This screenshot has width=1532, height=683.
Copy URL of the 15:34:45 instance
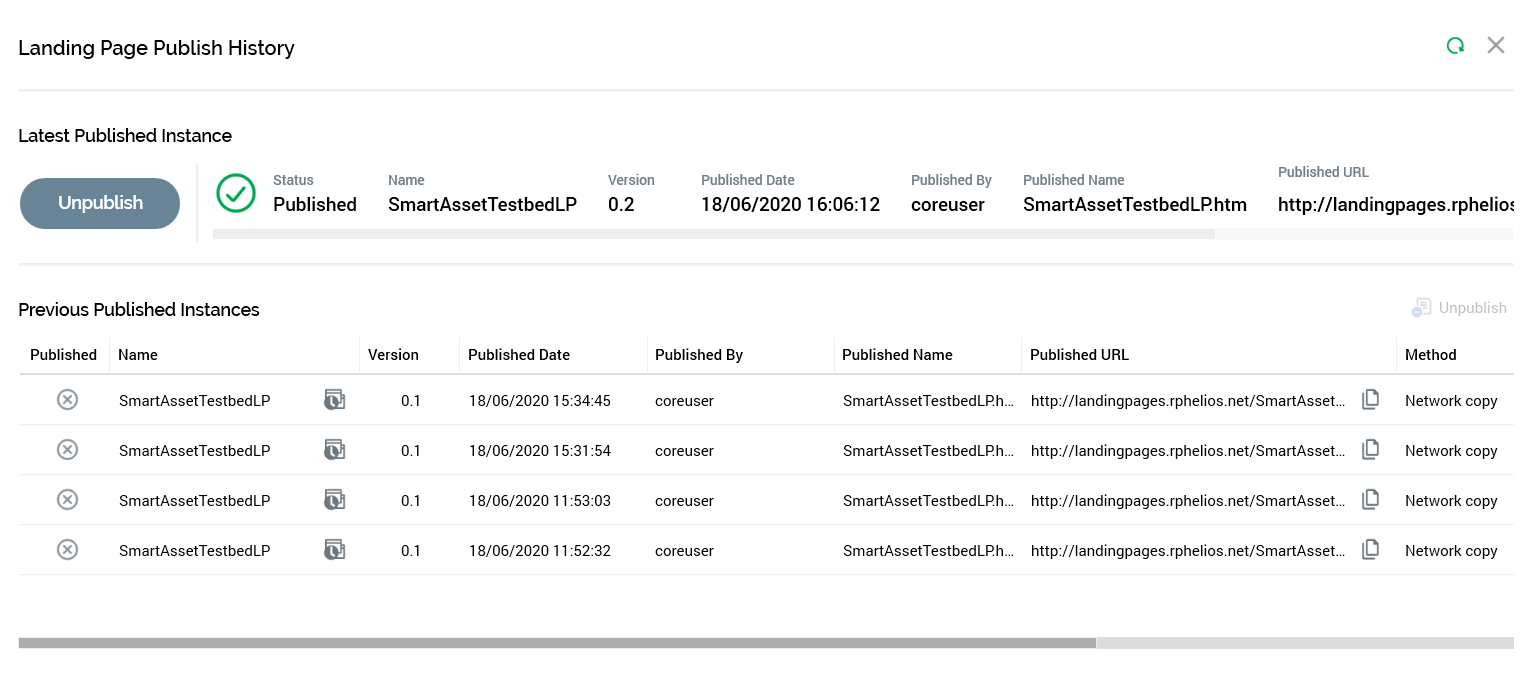click(x=1370, y=400)
